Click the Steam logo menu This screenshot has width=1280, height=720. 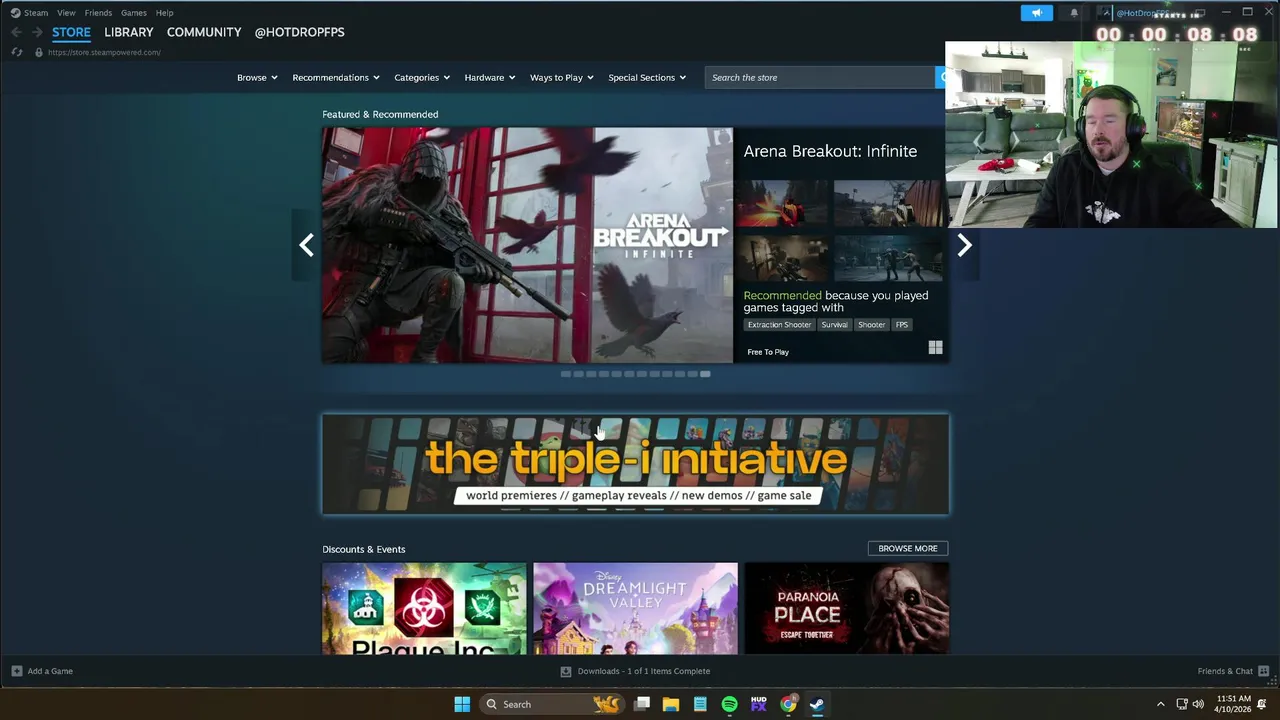[29, 13]
